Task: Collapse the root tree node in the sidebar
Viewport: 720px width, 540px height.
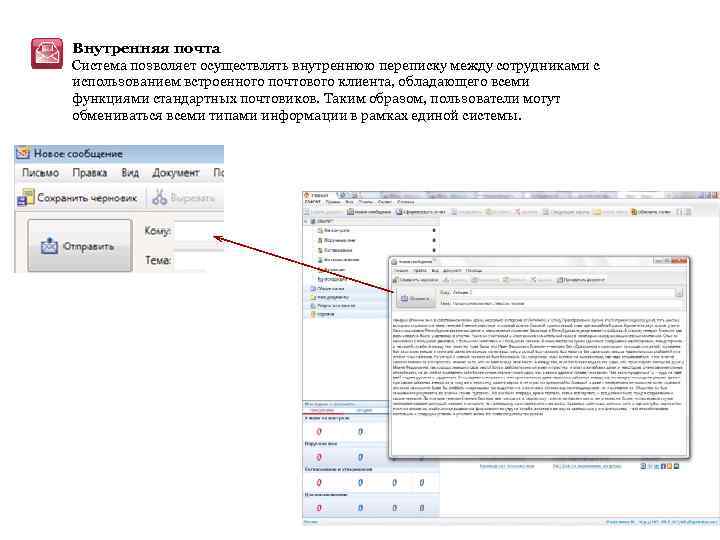Action: (x=307, y=221)
